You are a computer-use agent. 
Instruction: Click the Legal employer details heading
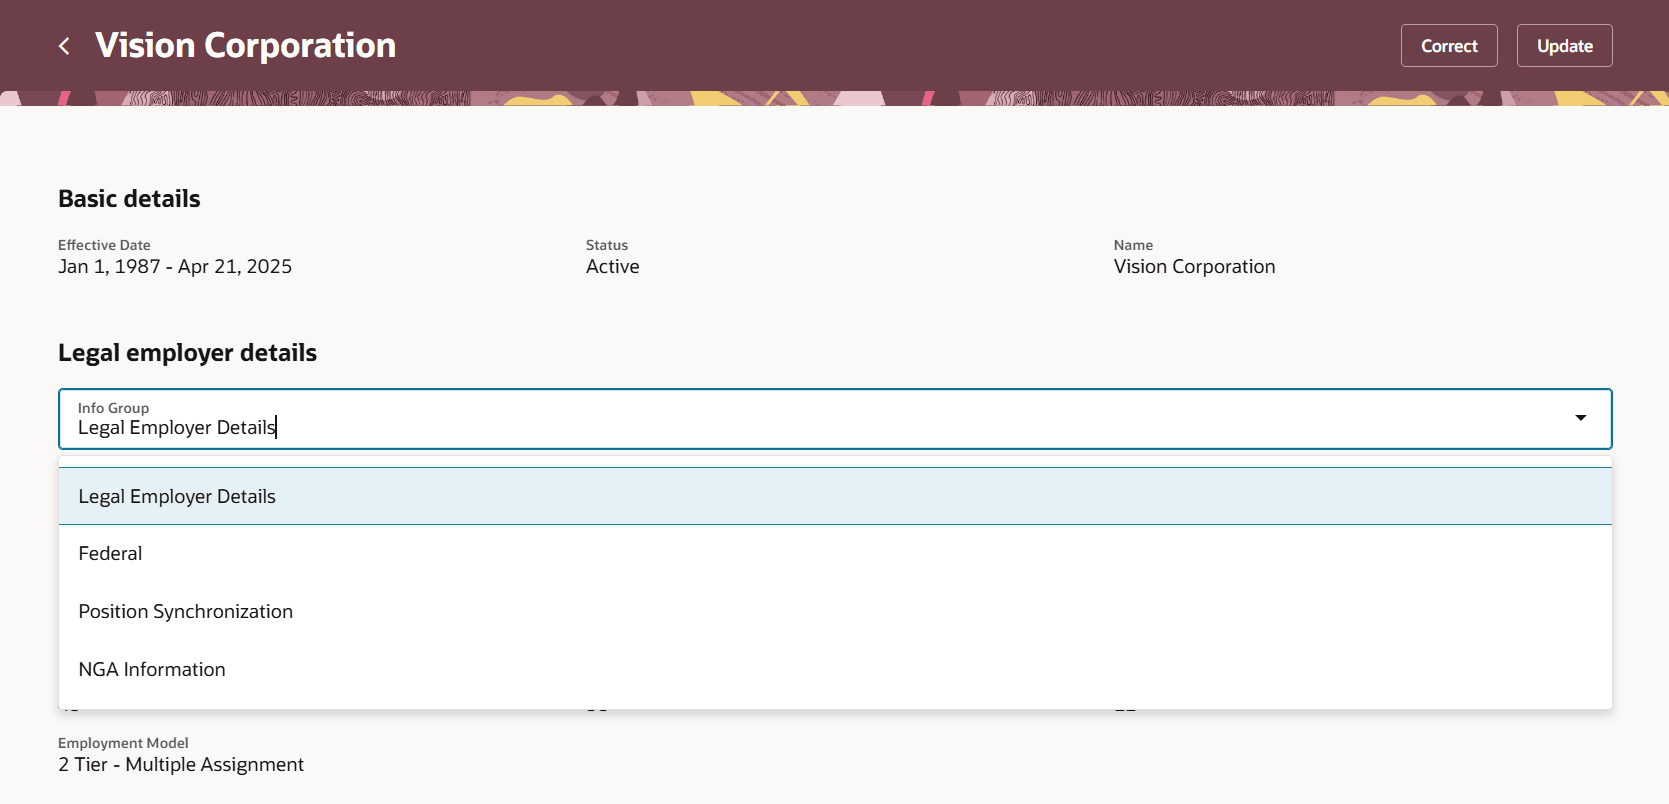(x=187, y=353)
